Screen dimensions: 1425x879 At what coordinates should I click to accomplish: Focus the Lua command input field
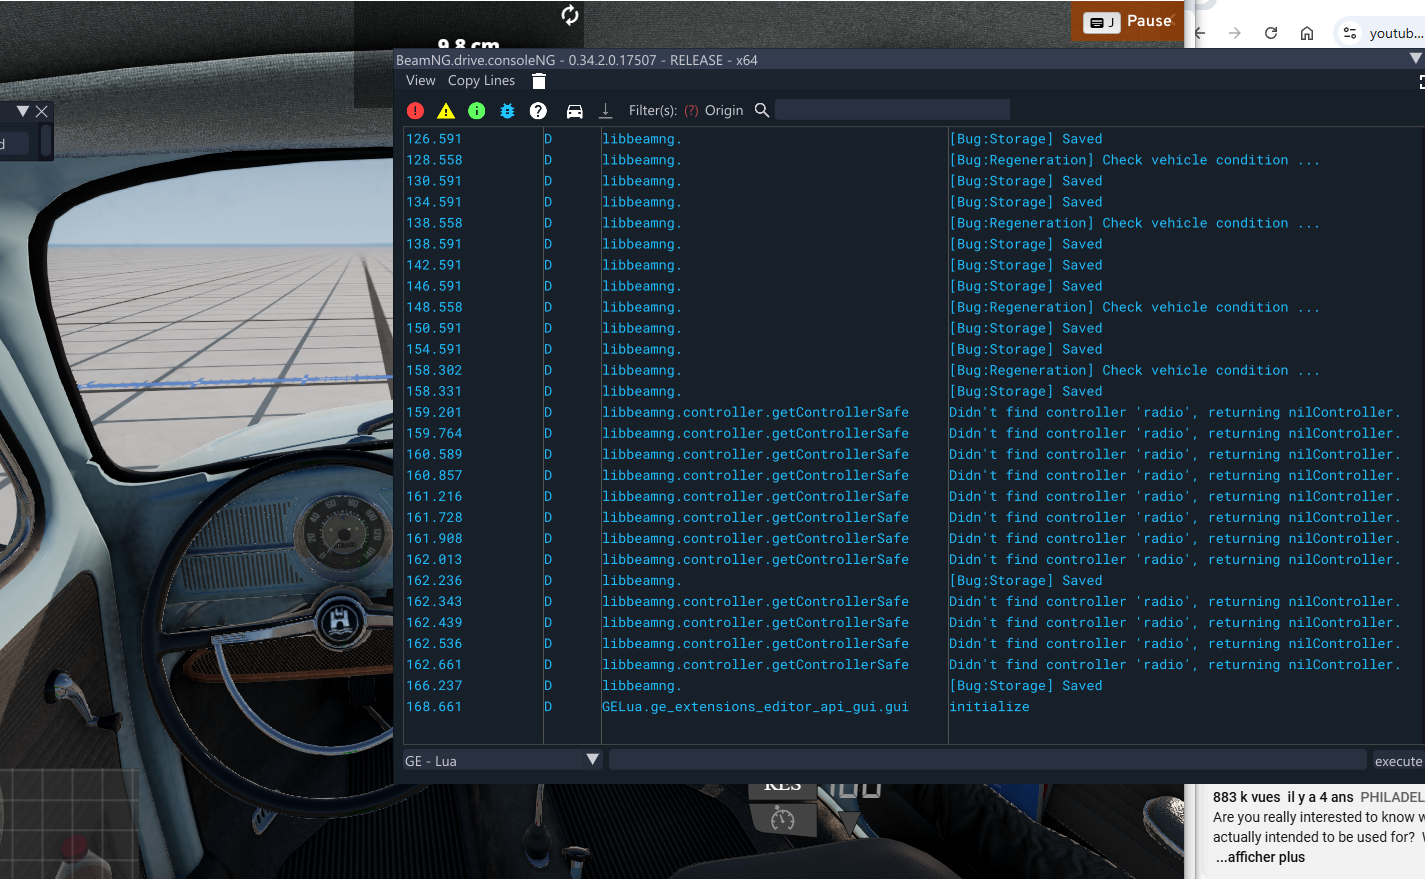[x=988, y=761]
